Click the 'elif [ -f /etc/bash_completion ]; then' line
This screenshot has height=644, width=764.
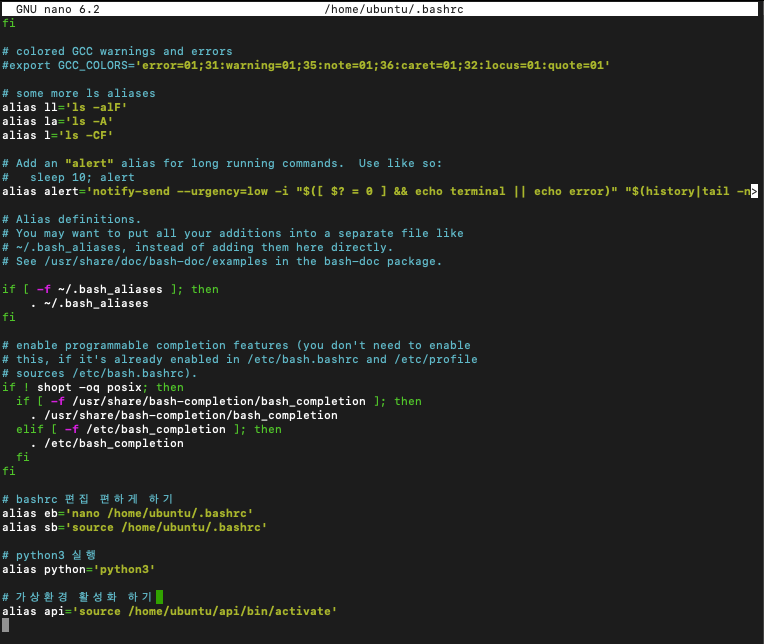pyautogui.click(x=149, y=430)
